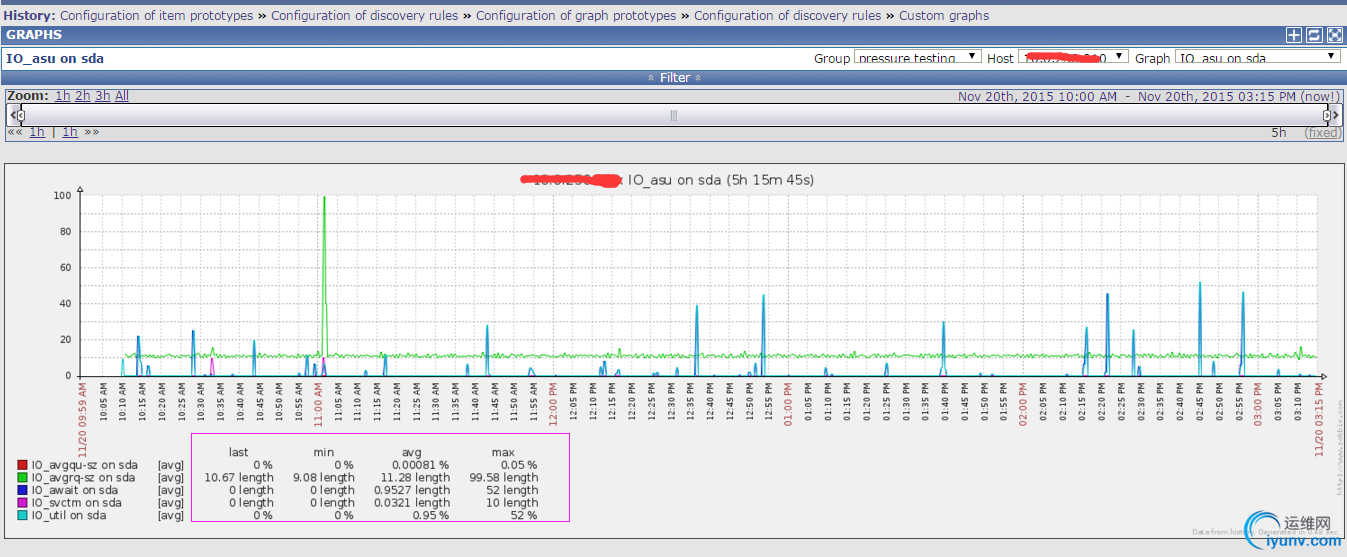Open the Group dropdown

click(x=918, y=58)
